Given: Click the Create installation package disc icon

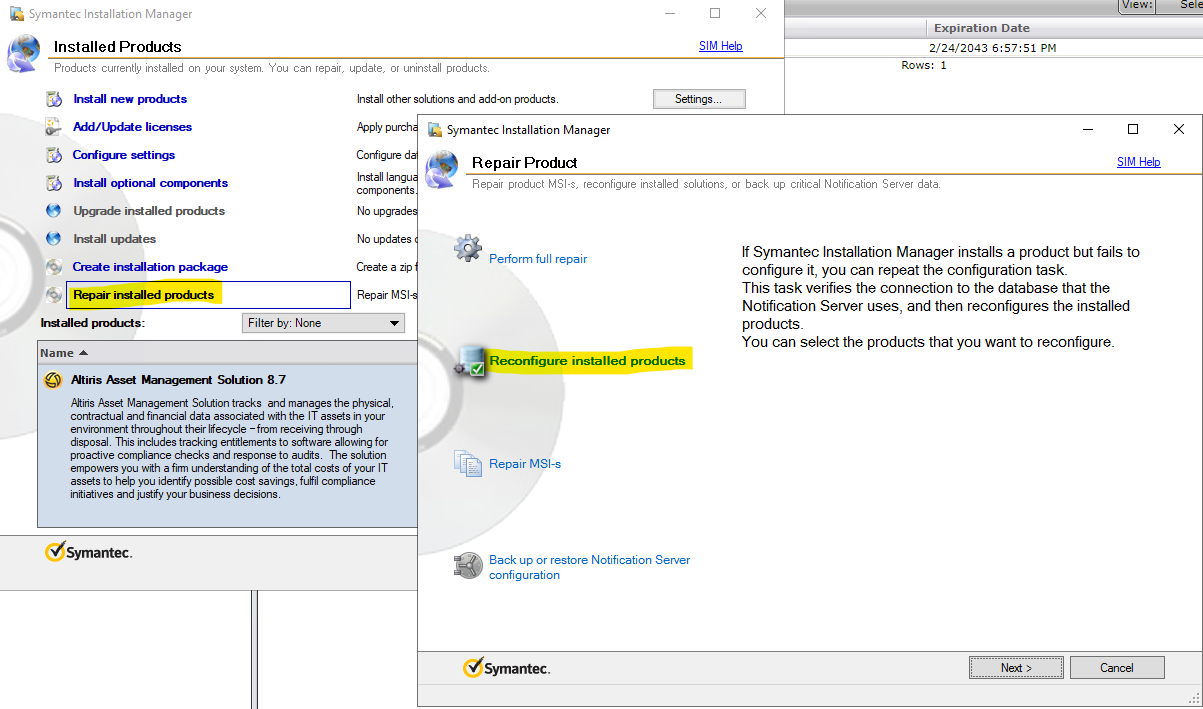Looking at the screenshot, I should point(54,267).
